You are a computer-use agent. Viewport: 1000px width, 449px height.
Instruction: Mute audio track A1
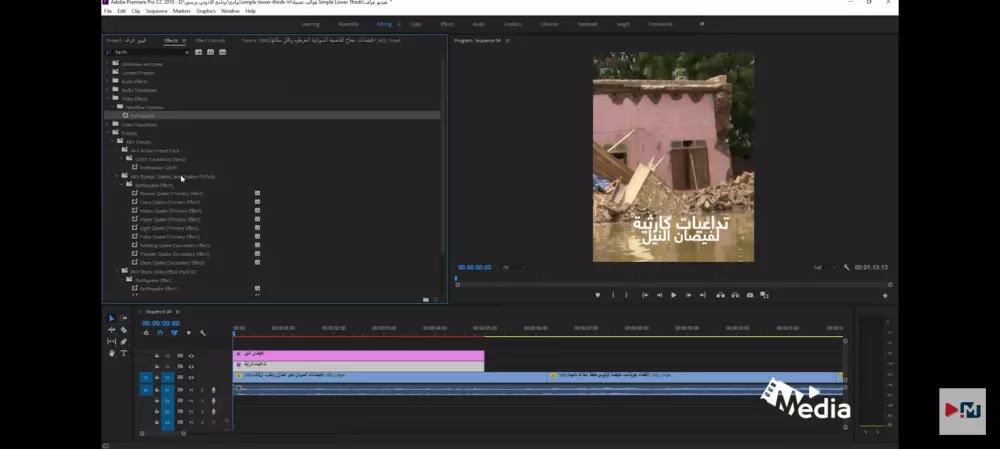(191, 390)
